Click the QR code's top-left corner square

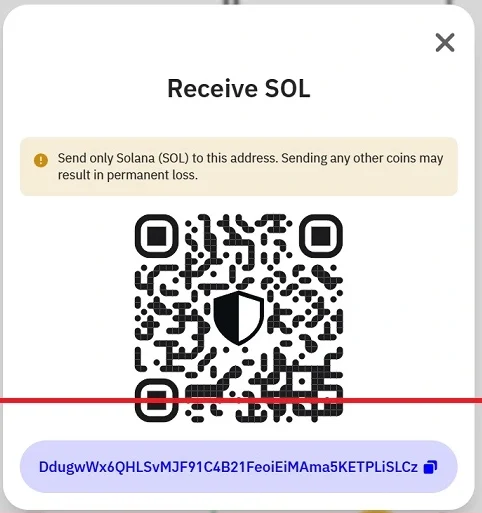[x=156, y=236]
